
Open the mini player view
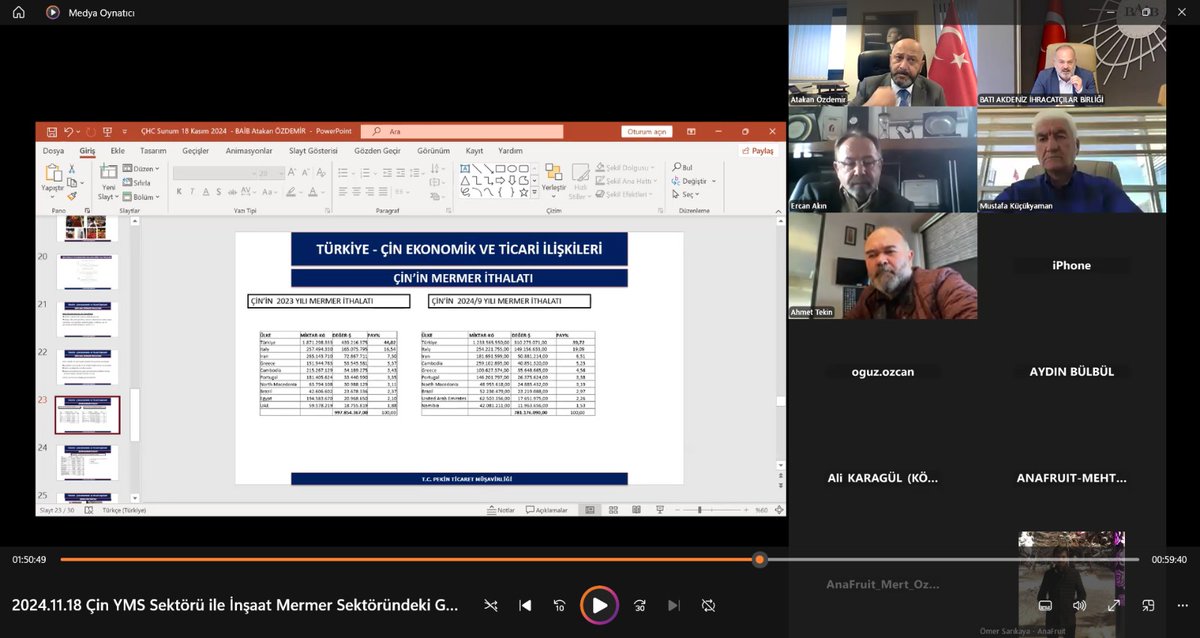point(1149,605)
